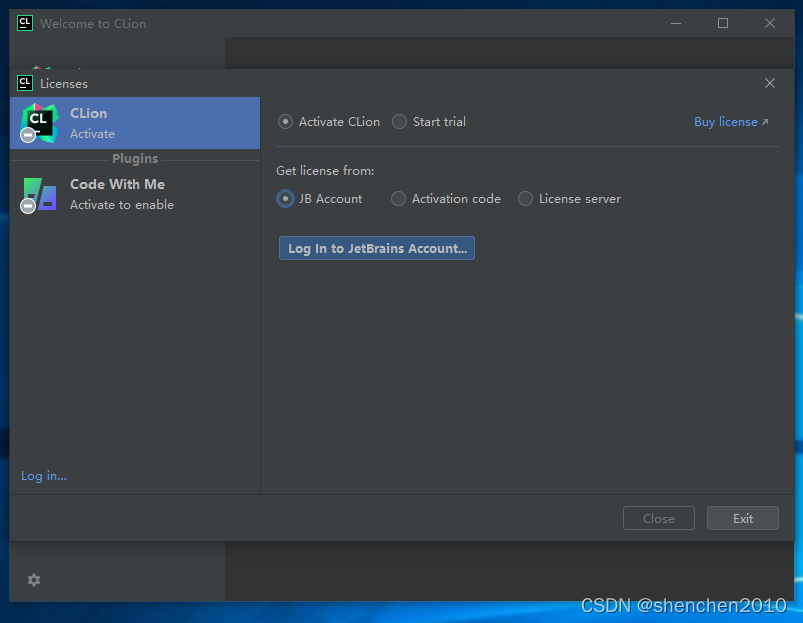The image size is (803, 623).
Task: Click Log In to JetBrains Account button
Action: pyautogui.click(x=377, y=248)
